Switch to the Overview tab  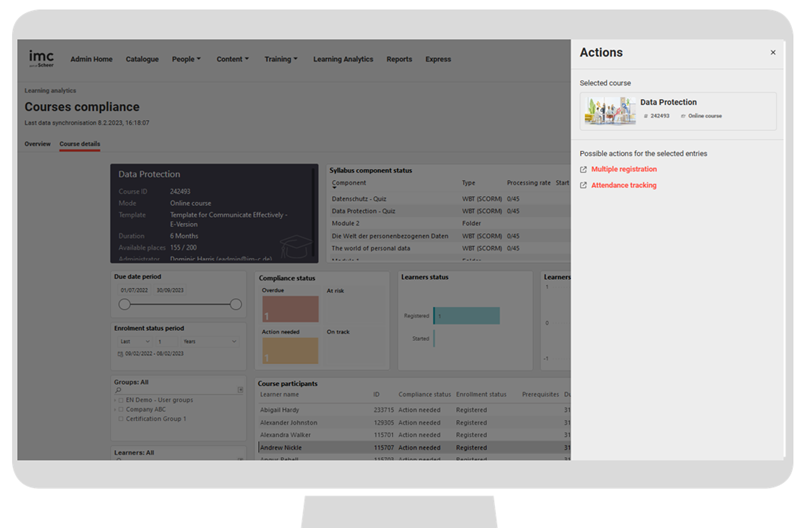(37, 144)
